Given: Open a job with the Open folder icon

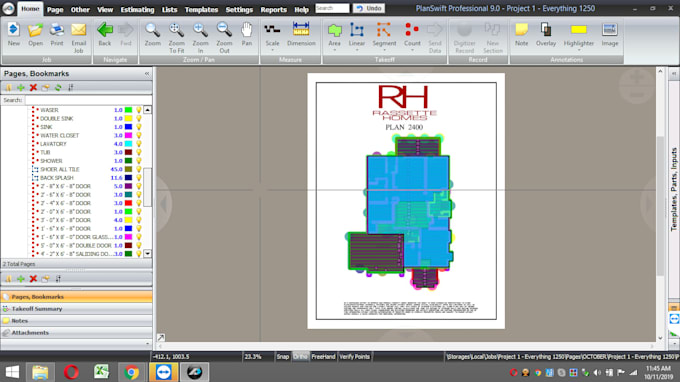Looking at the screenshot, I should click(35, 35).
